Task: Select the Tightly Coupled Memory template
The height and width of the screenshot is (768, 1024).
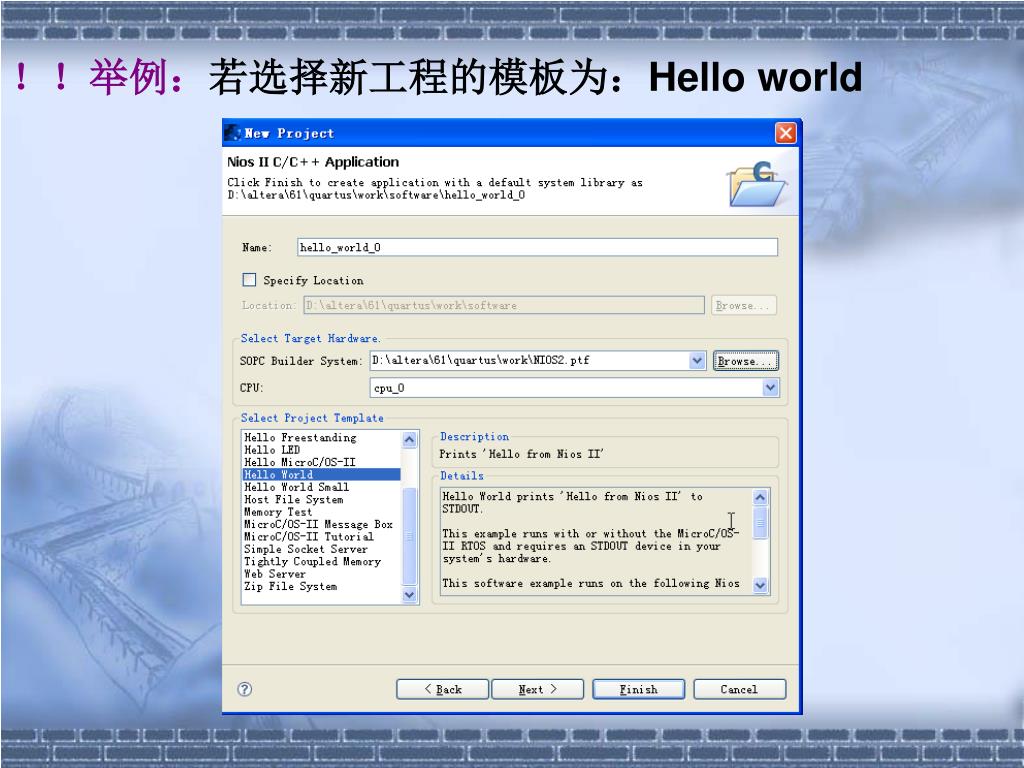Action: (312, 562)
